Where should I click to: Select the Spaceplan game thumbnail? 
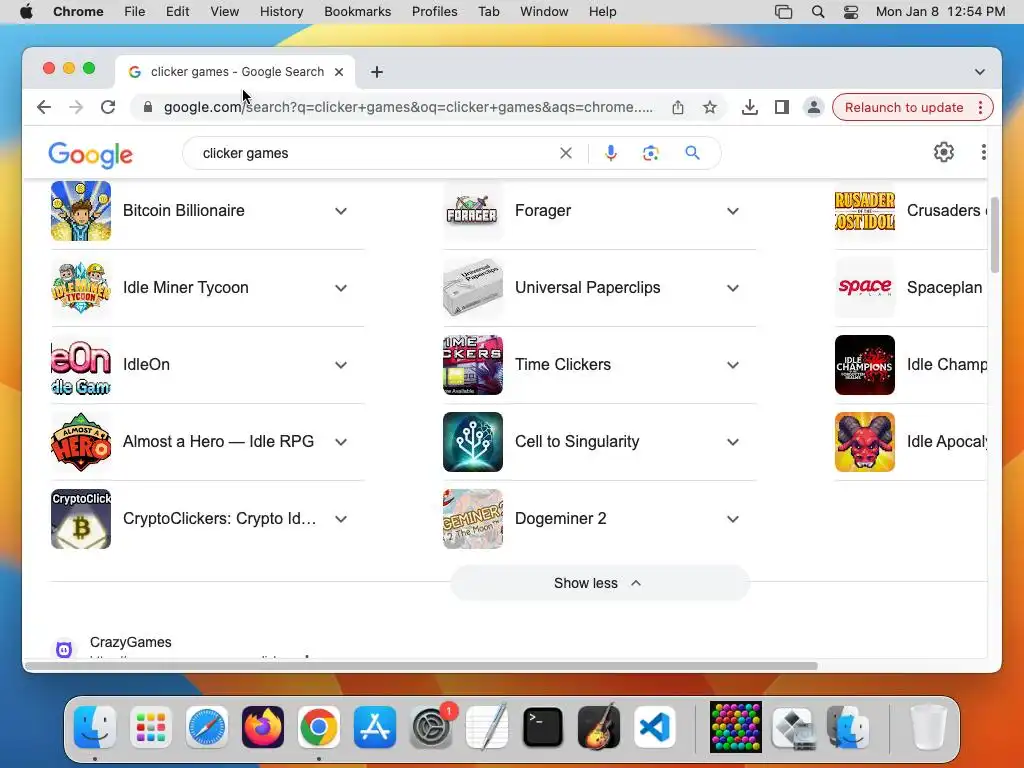click(x=865, y=288)
